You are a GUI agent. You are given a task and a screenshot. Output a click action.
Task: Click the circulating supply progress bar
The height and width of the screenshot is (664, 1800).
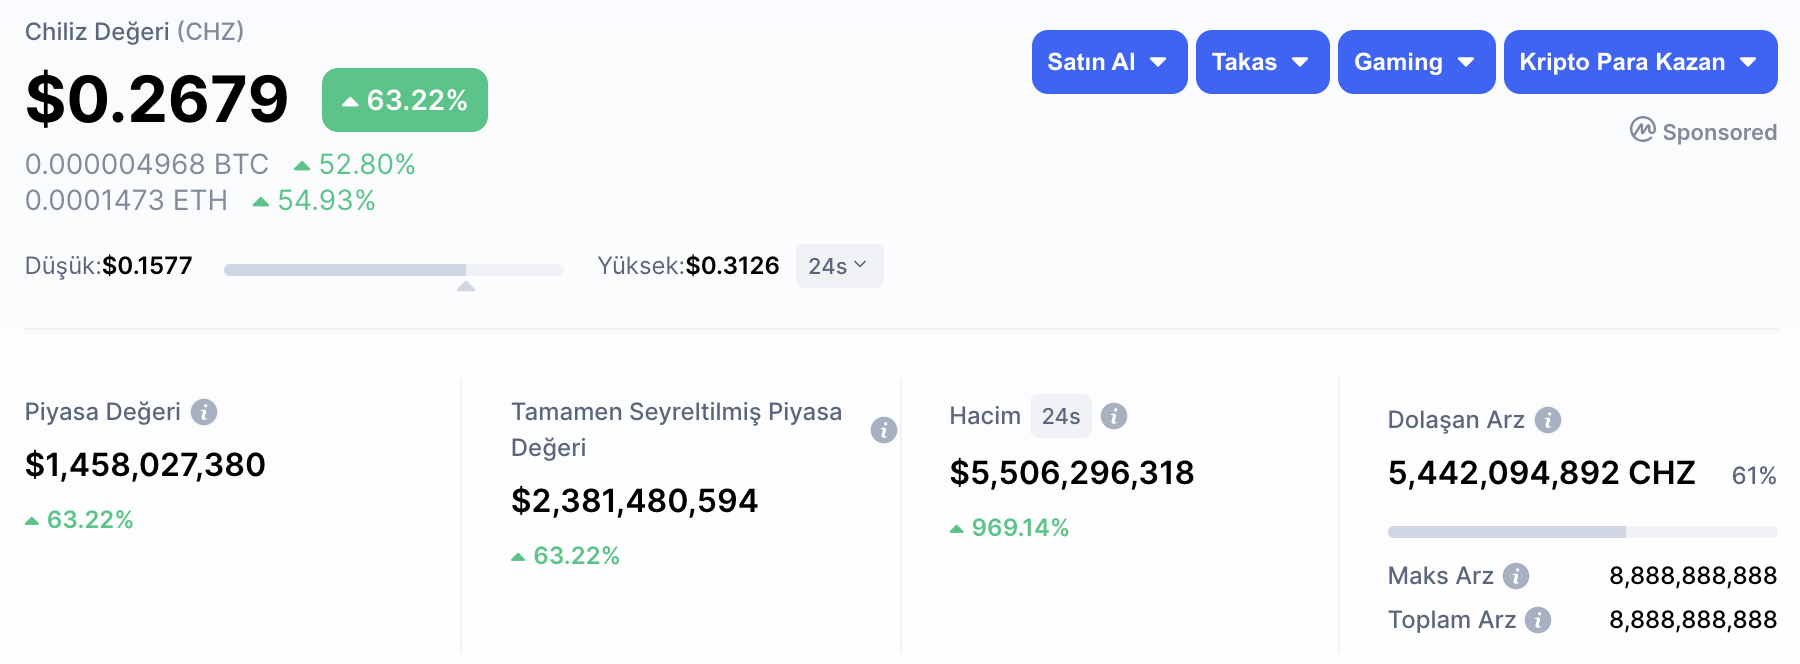point(1582,532)
